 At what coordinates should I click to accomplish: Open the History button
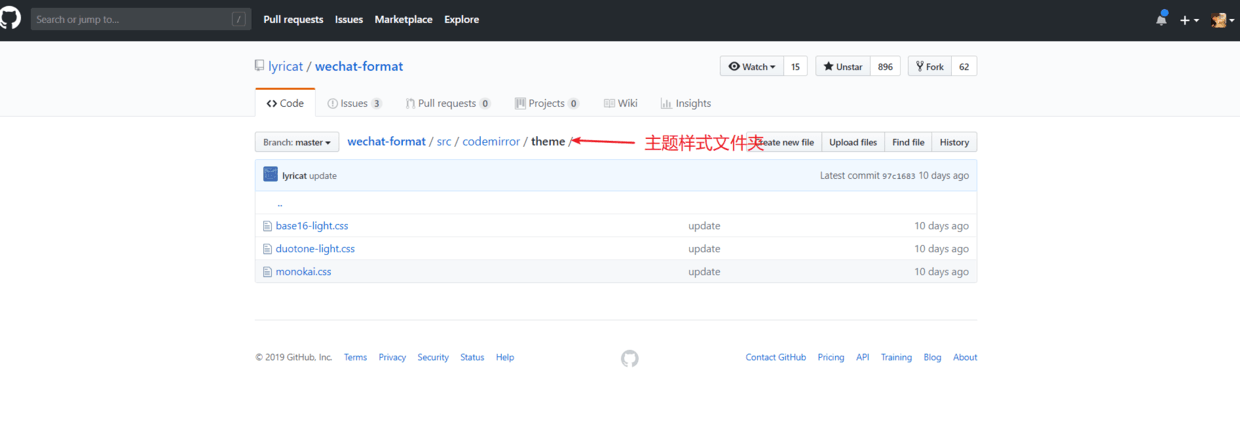click(954, 142)
